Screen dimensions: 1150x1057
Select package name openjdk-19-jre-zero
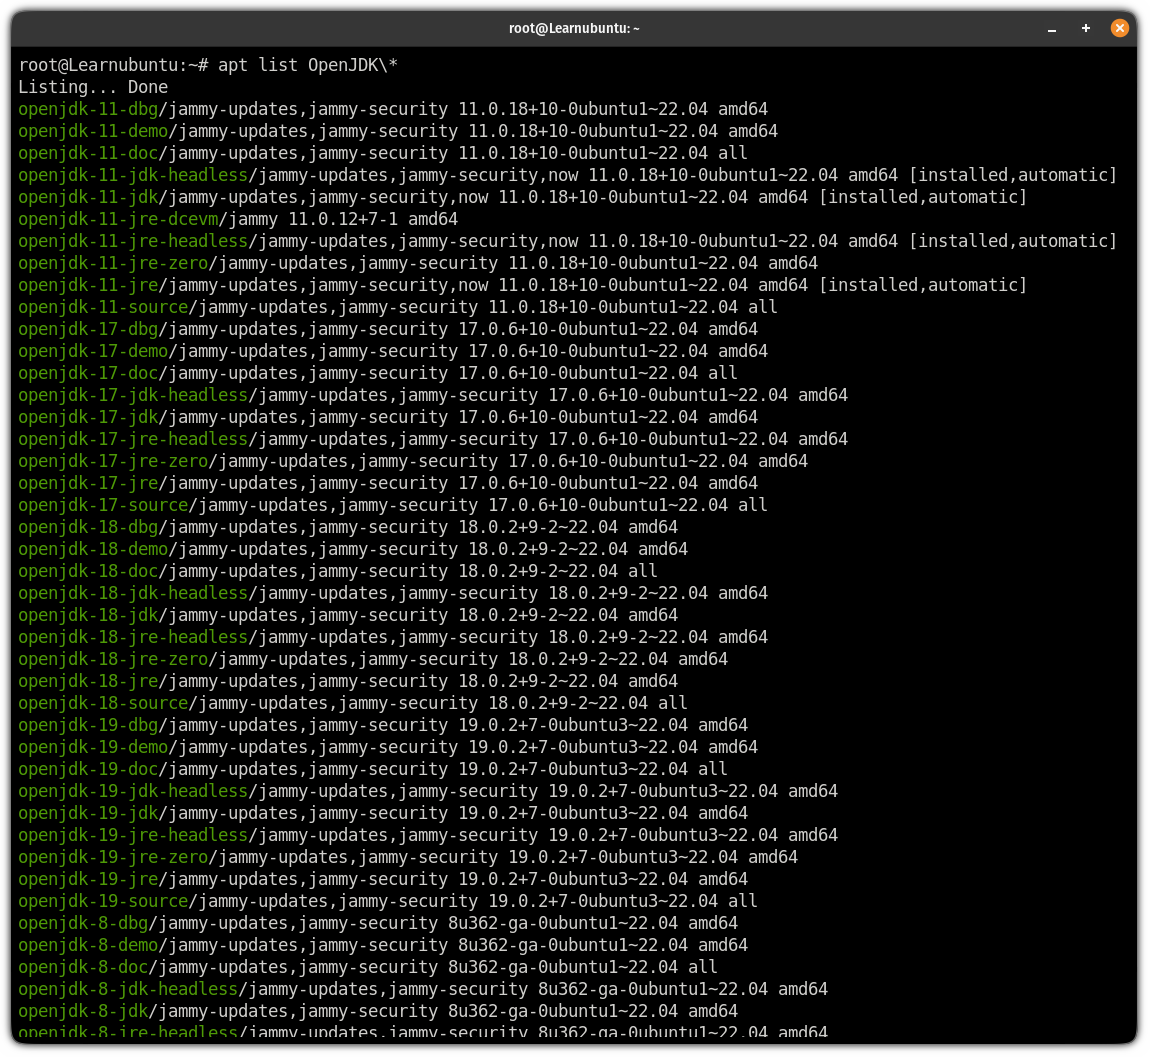[x=113, y=857]
